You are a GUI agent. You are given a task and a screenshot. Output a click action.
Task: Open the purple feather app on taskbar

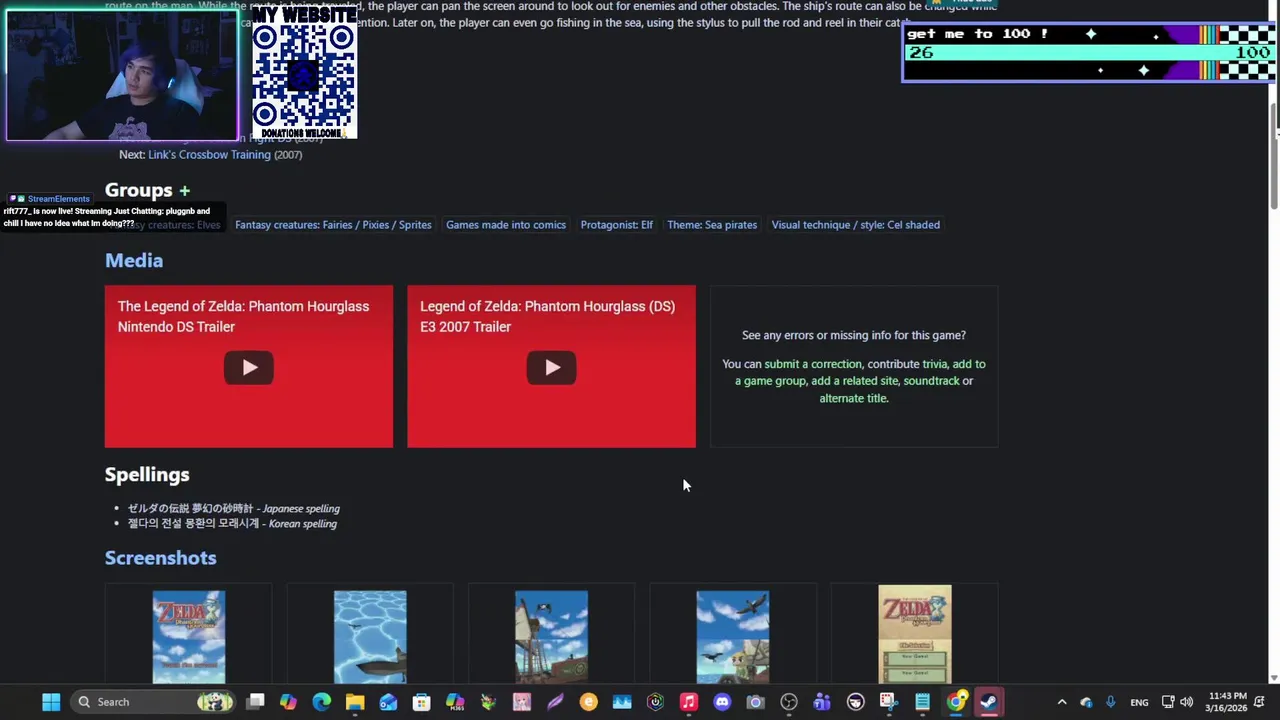[555, 702]
